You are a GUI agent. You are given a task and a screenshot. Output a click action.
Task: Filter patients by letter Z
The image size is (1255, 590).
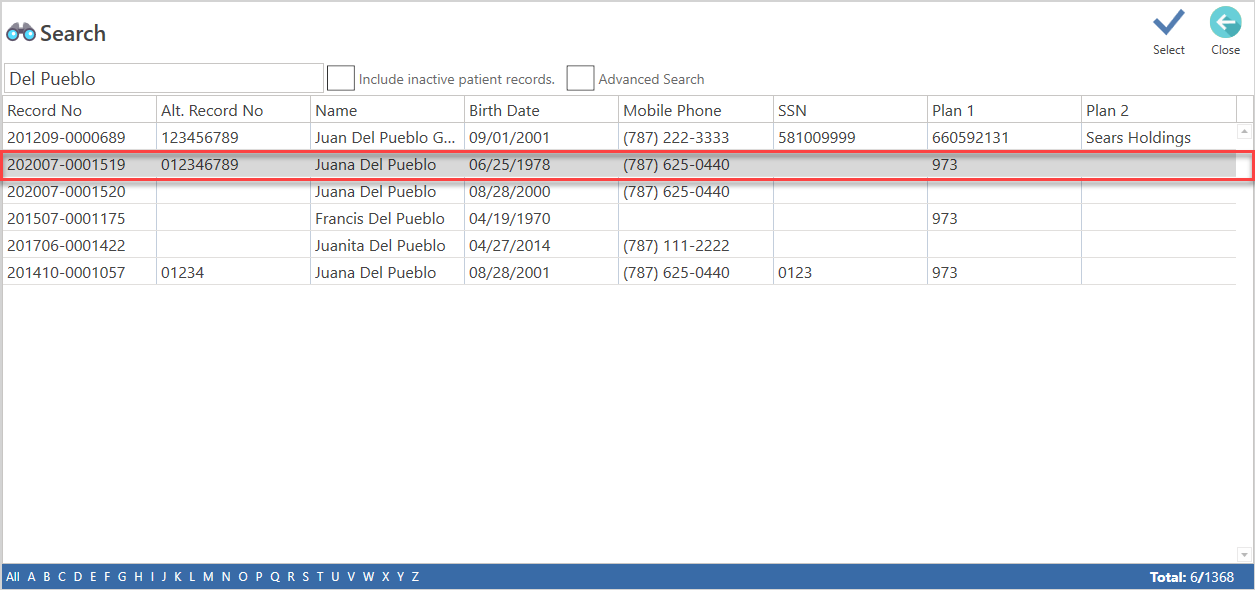pyautogui.click(x=415, y=577)
